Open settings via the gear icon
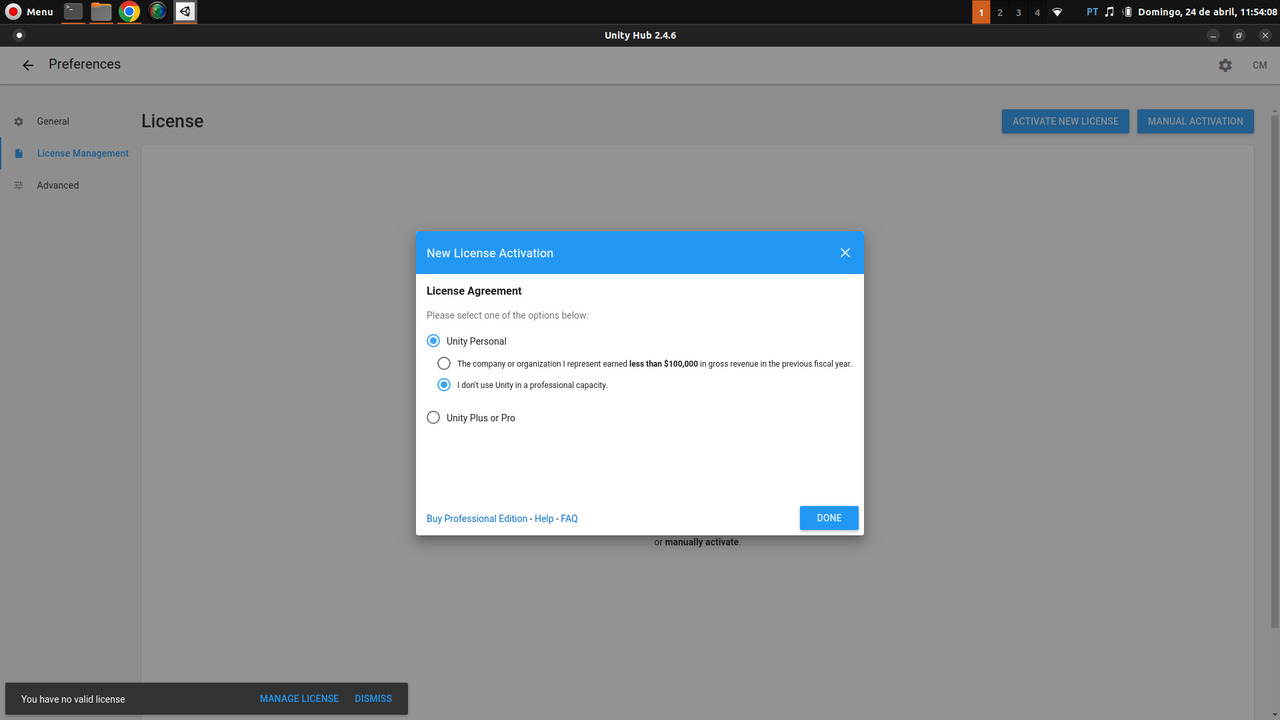Screen dimensions: 1280x720 (1225, 65)
